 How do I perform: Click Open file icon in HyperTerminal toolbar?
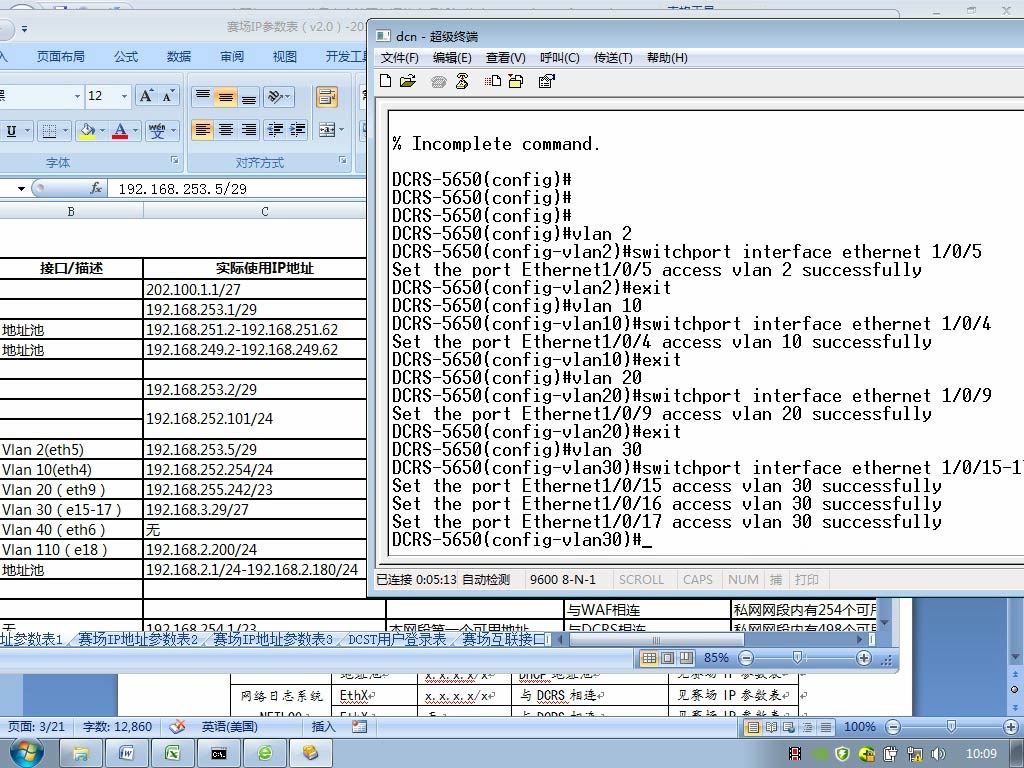(x=408, y=81)
